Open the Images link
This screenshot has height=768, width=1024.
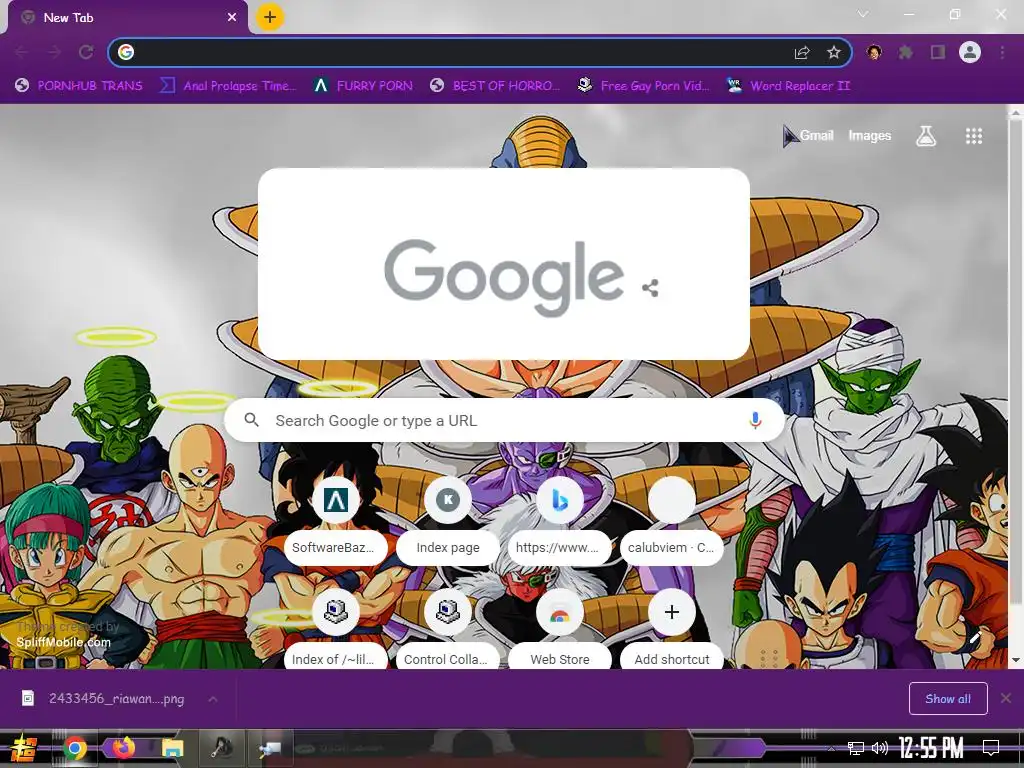tap(869, 135)
